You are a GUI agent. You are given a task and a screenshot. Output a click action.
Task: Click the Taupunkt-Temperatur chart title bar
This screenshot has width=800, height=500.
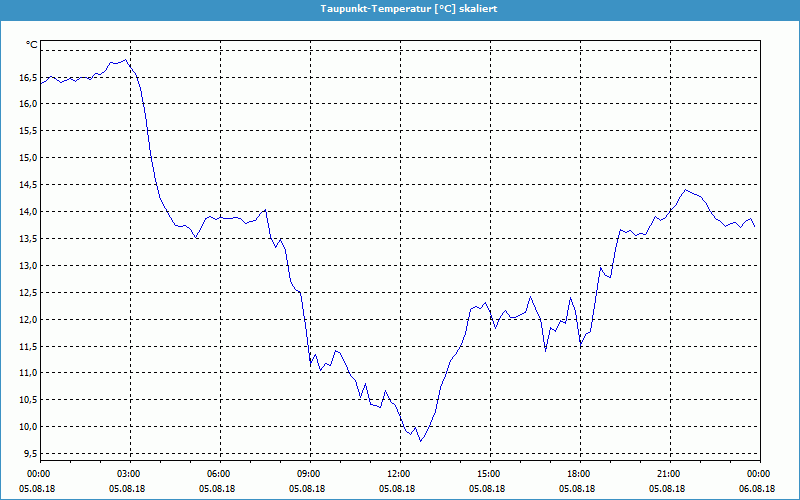tap(400, 8)
